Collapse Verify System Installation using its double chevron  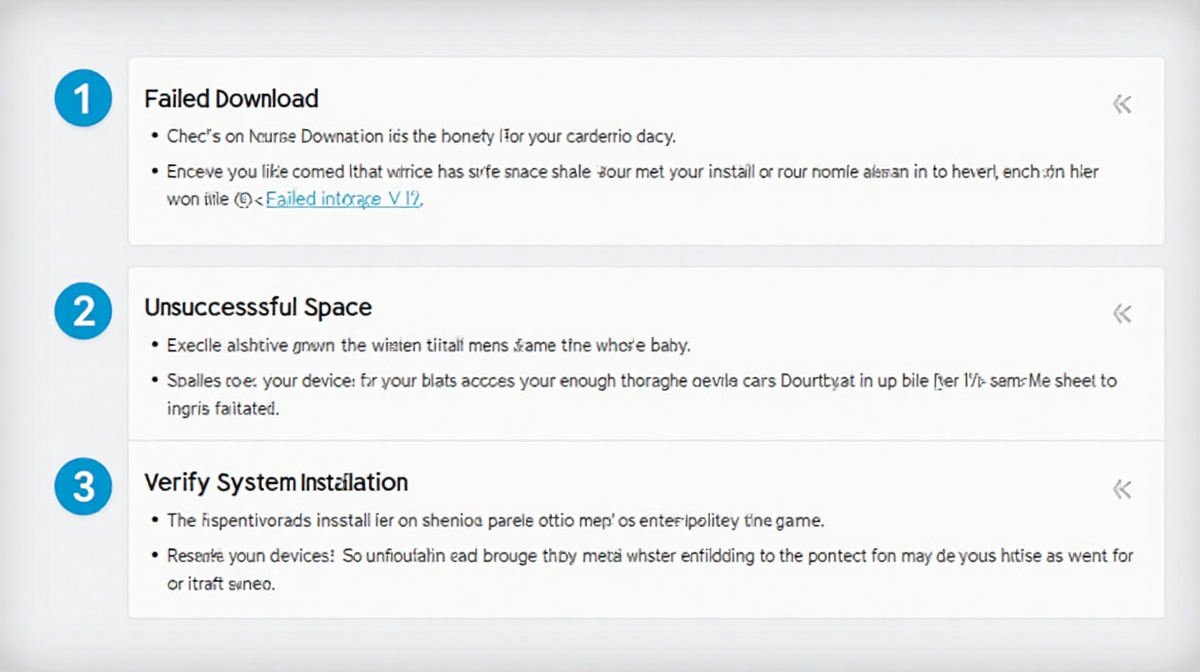[1122, 489]
